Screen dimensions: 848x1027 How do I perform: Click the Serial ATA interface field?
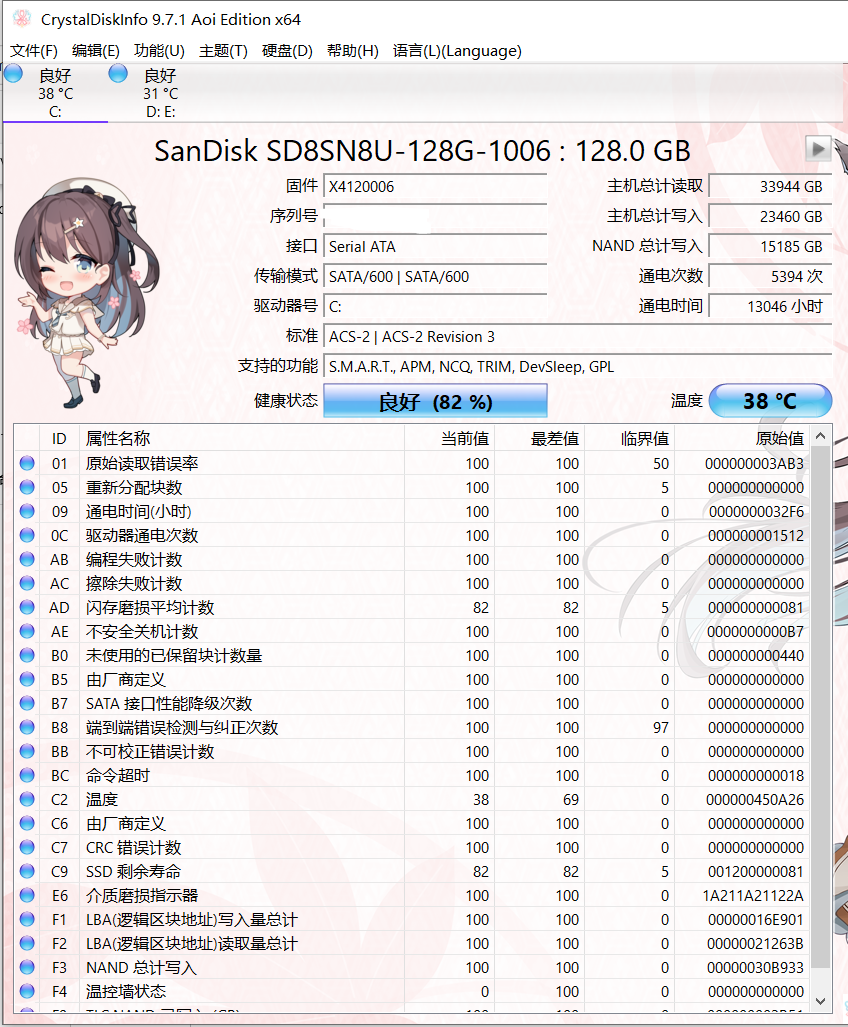coord(435,246)
